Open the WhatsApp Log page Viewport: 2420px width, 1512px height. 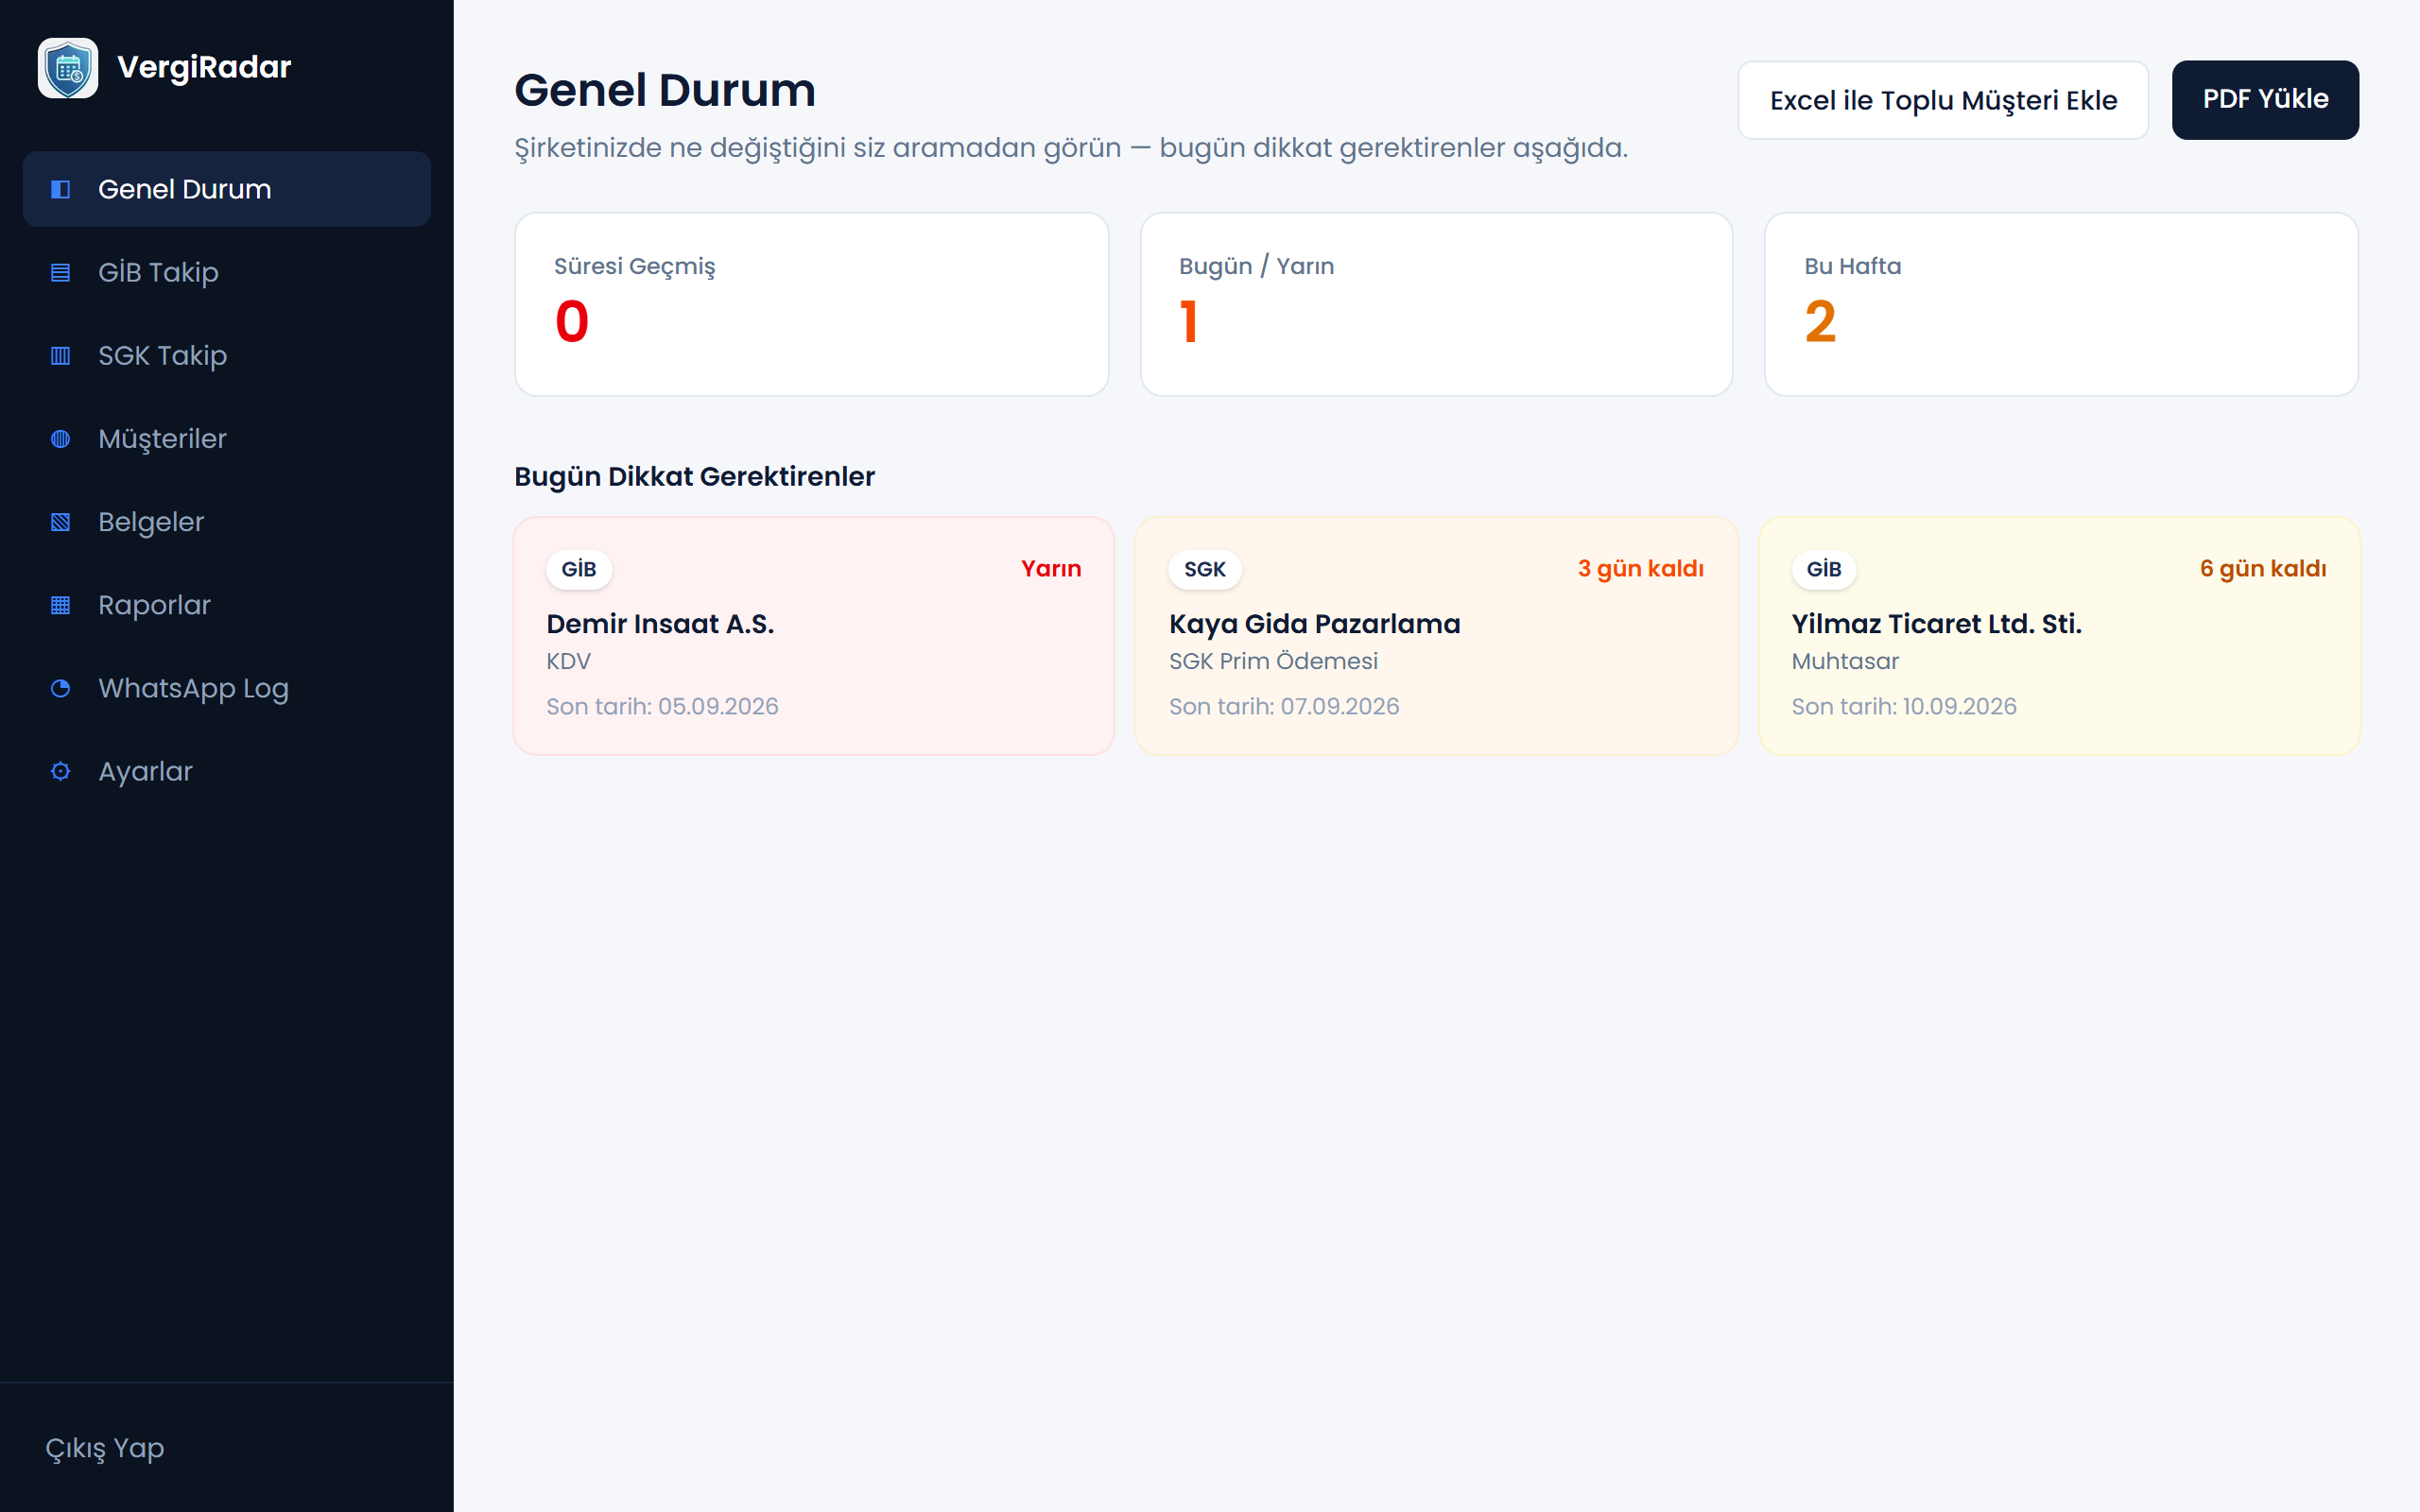227,687
